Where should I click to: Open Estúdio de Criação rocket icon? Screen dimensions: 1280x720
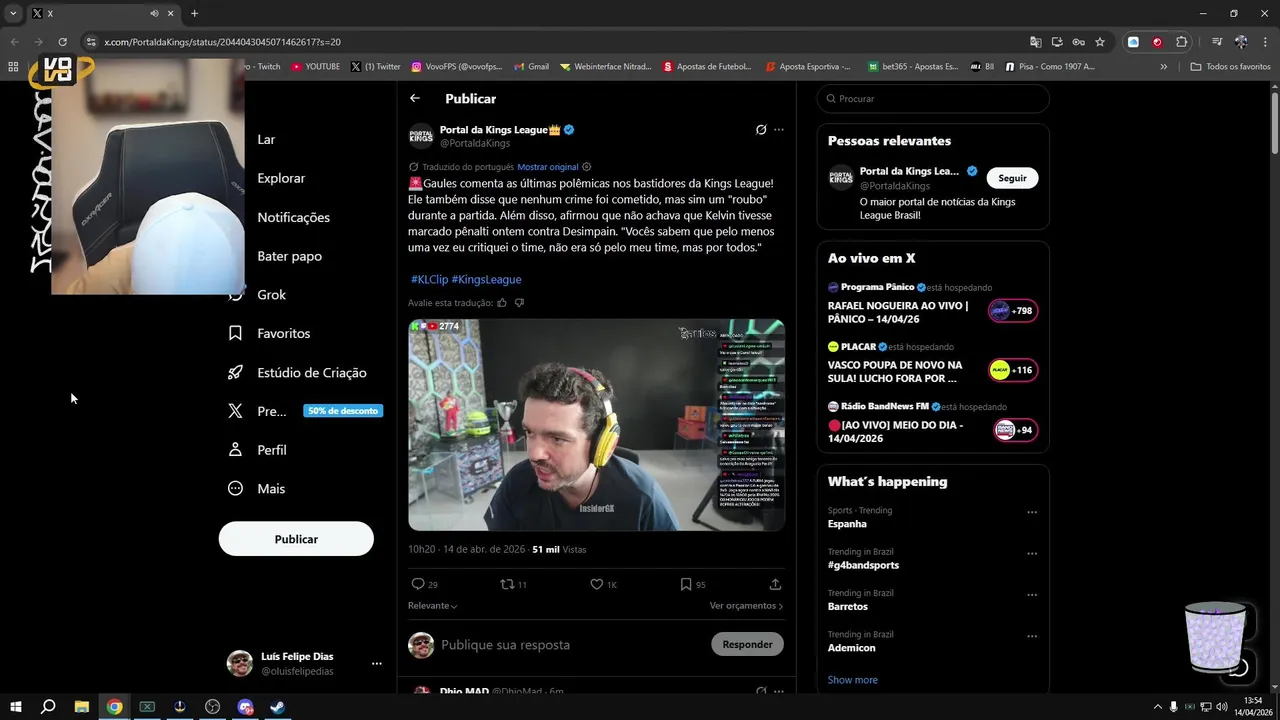235,372
